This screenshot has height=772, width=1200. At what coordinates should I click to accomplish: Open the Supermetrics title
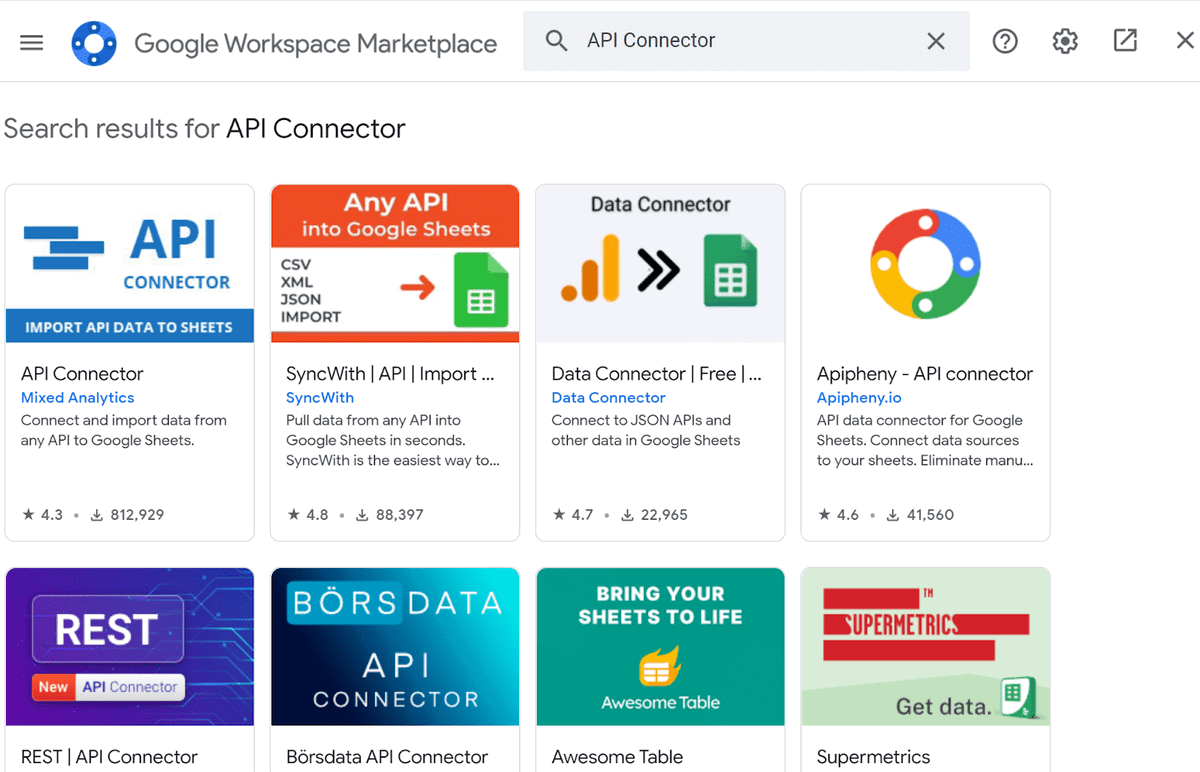[873, 757]
